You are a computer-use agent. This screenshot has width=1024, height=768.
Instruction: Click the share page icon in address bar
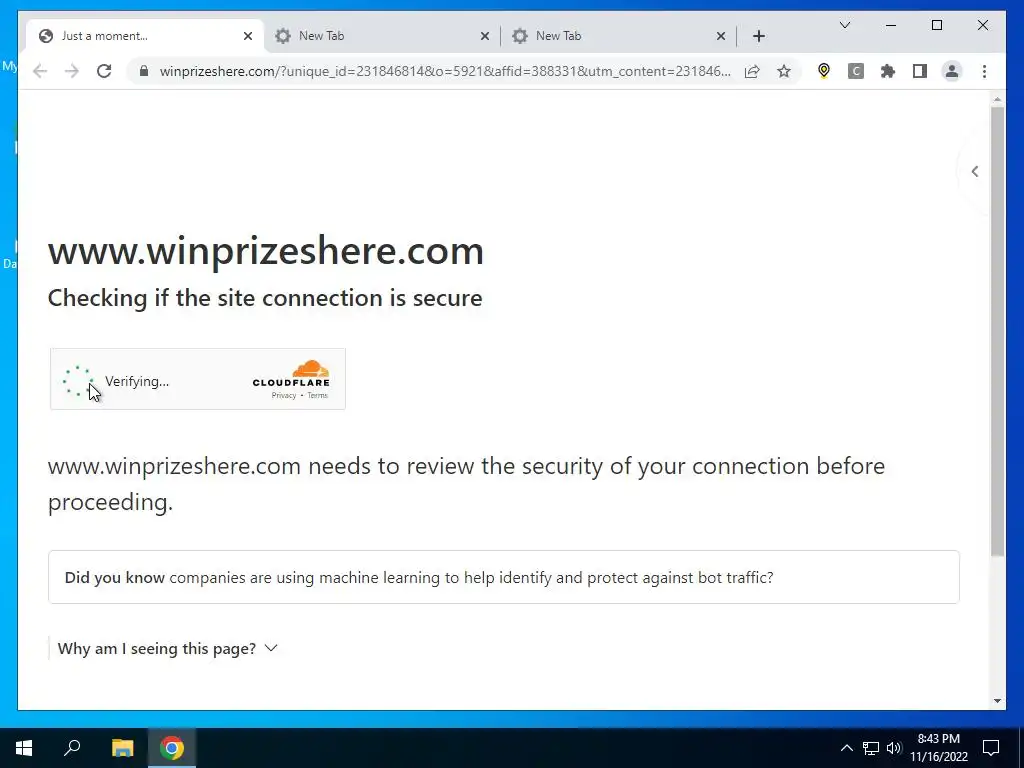[752, 71]
